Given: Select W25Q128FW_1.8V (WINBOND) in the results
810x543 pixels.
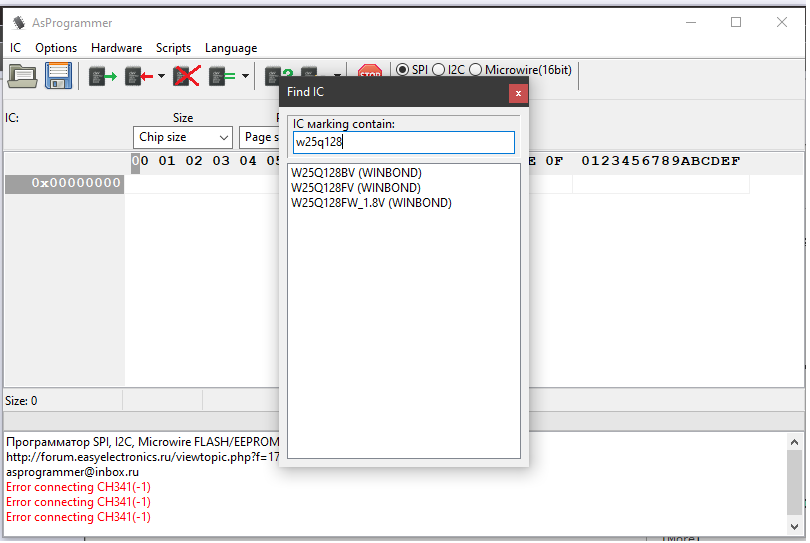Looking at the screenshot, I should tap(371, 203).
